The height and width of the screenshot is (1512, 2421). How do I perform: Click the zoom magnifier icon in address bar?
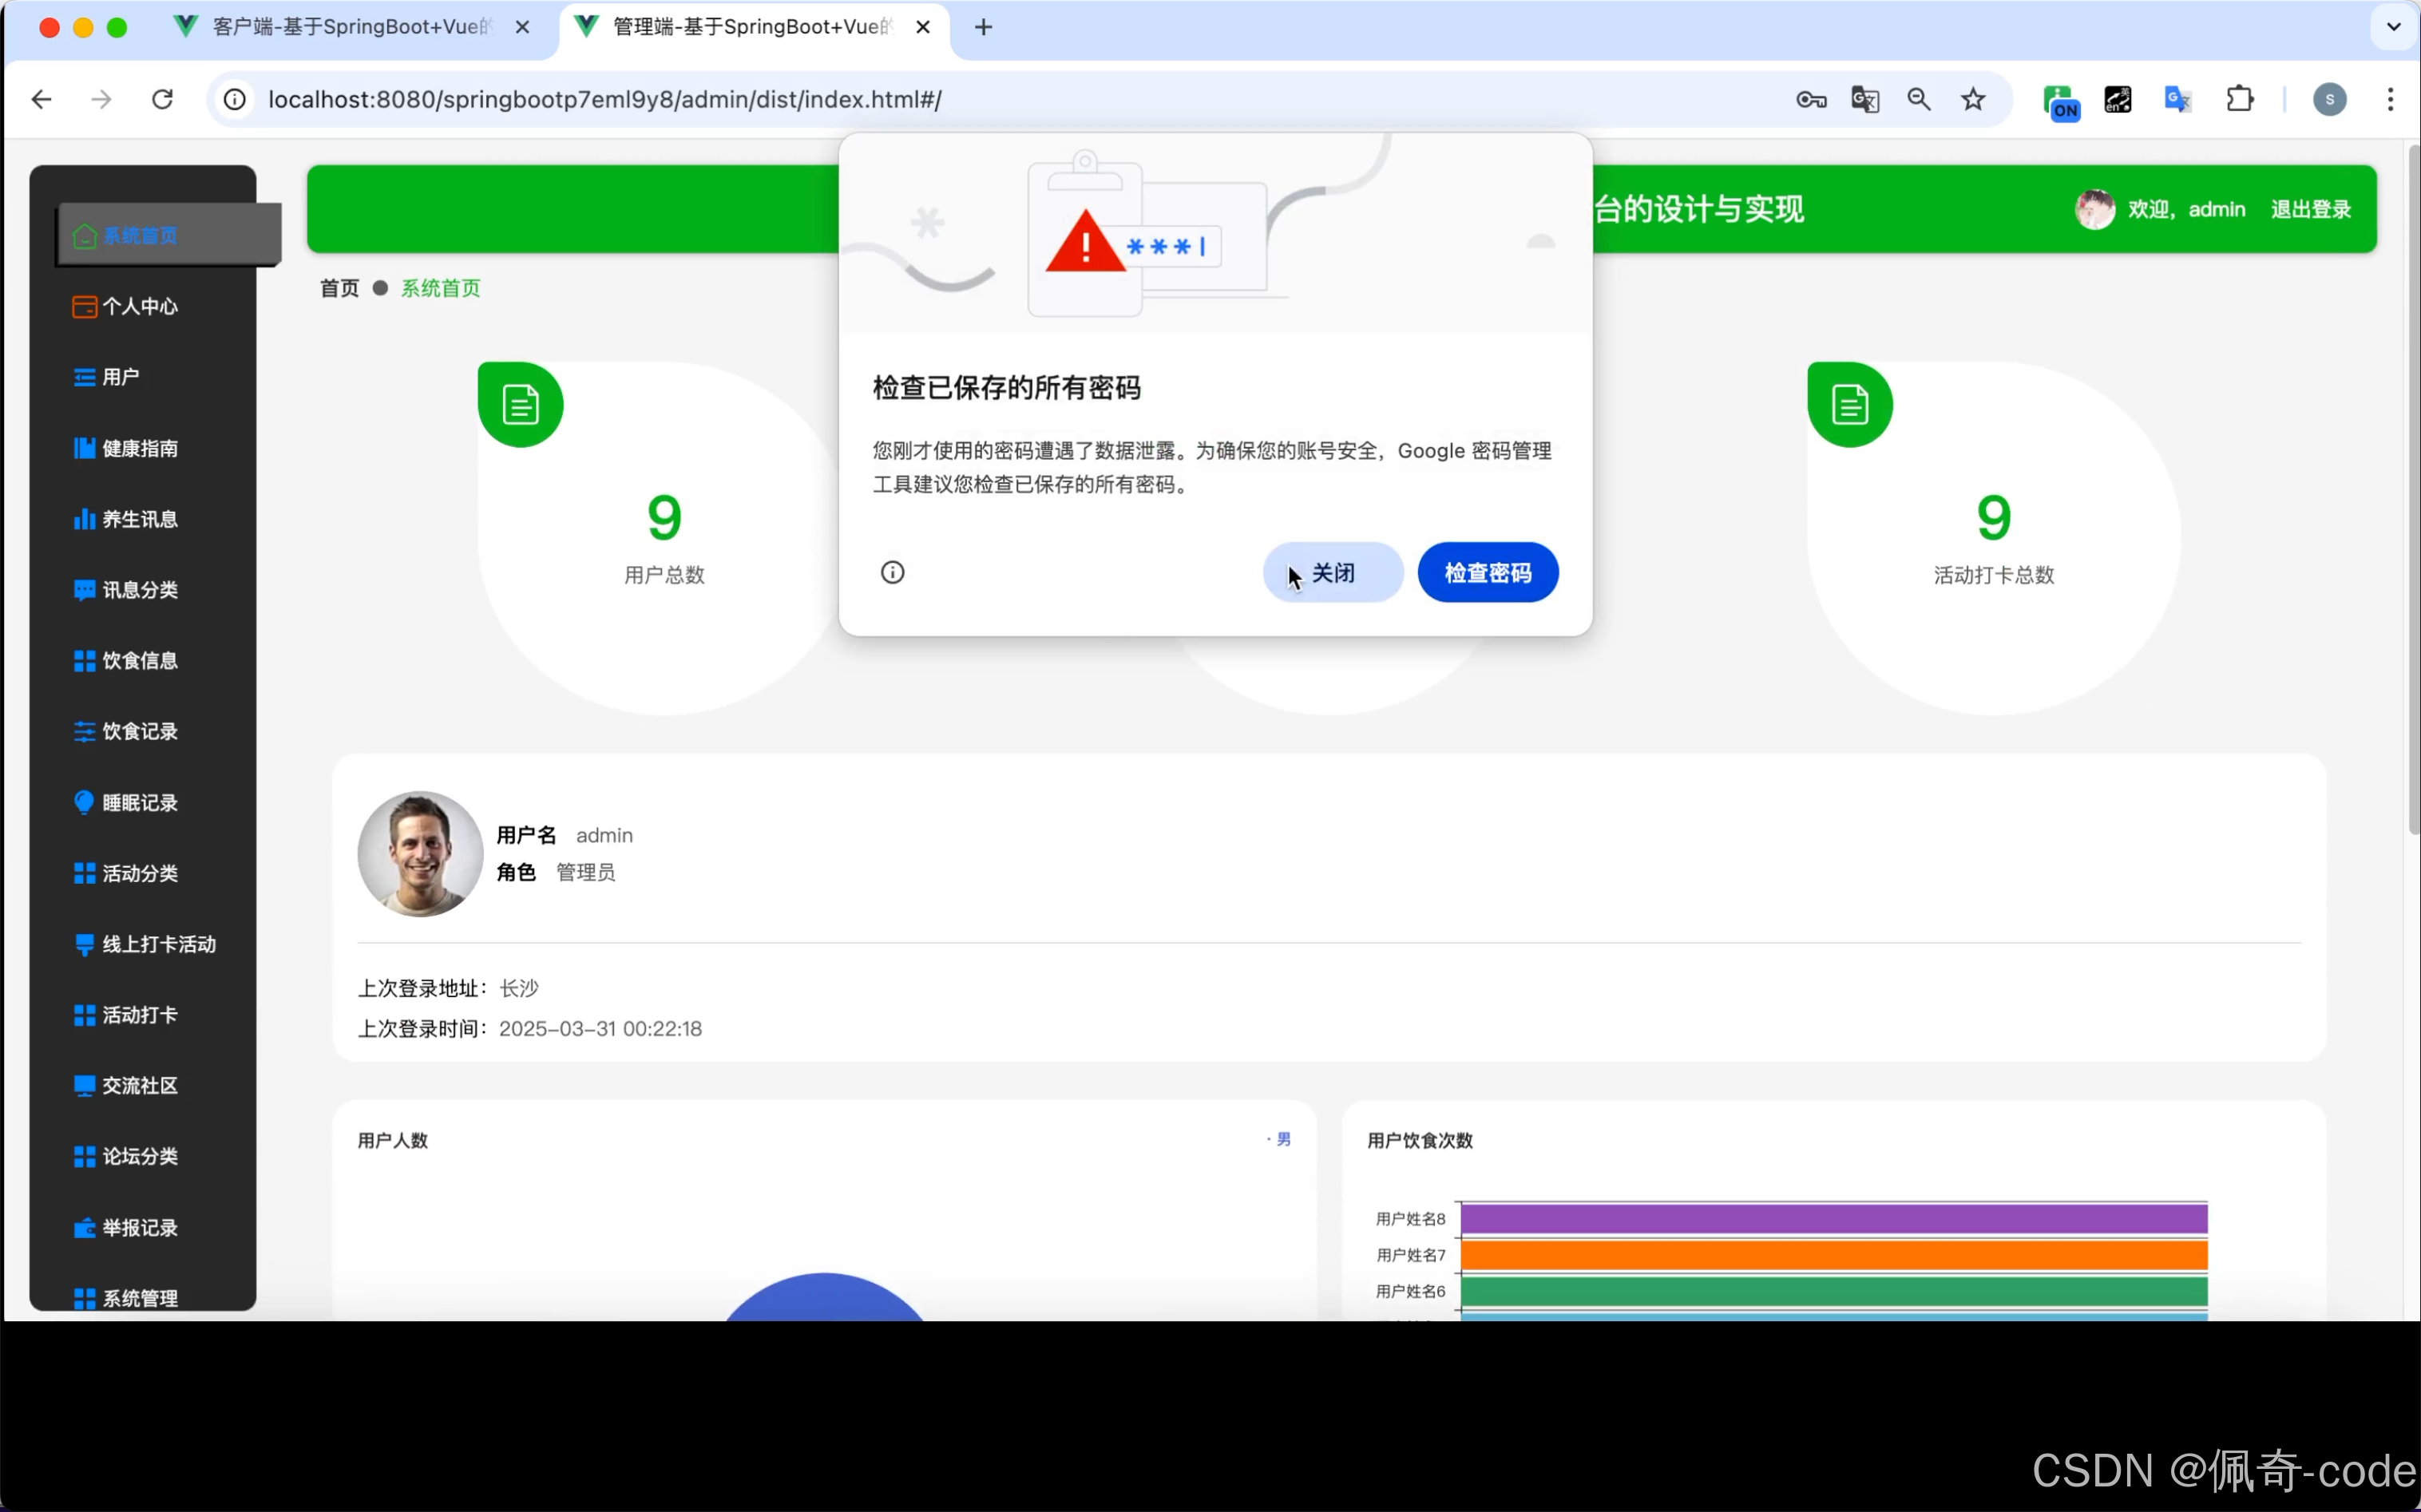click(x=1919, y=100)
